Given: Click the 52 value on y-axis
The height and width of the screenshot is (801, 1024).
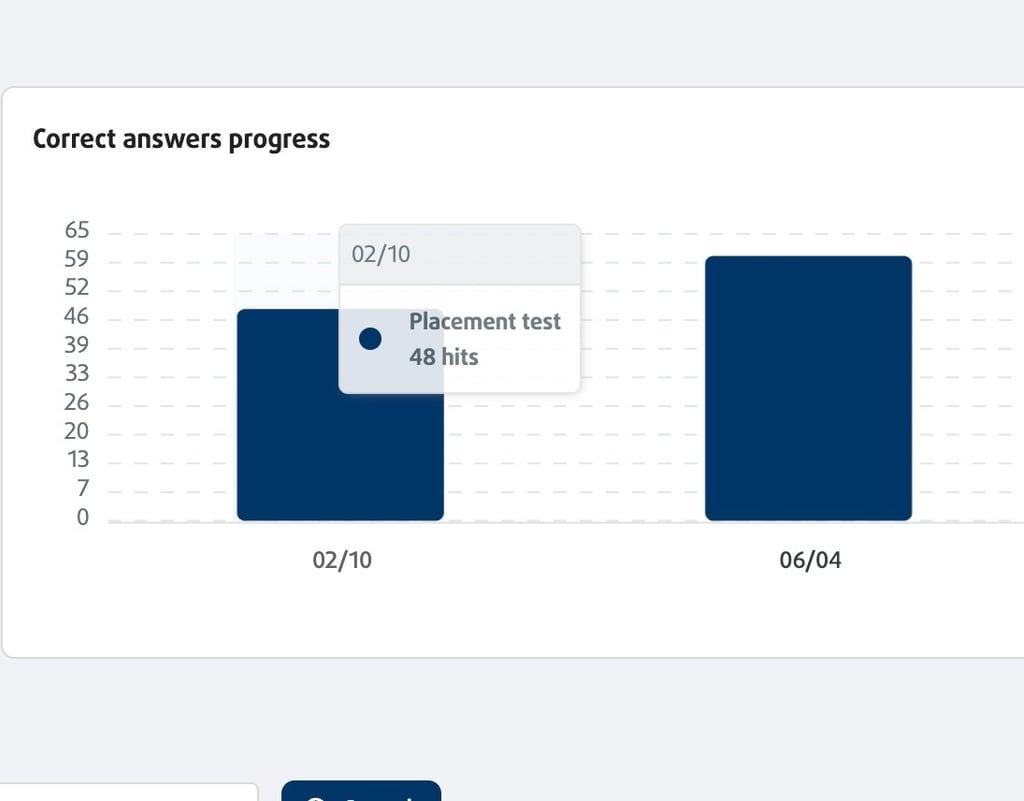Looking at the screenshot, I should 76,287.
